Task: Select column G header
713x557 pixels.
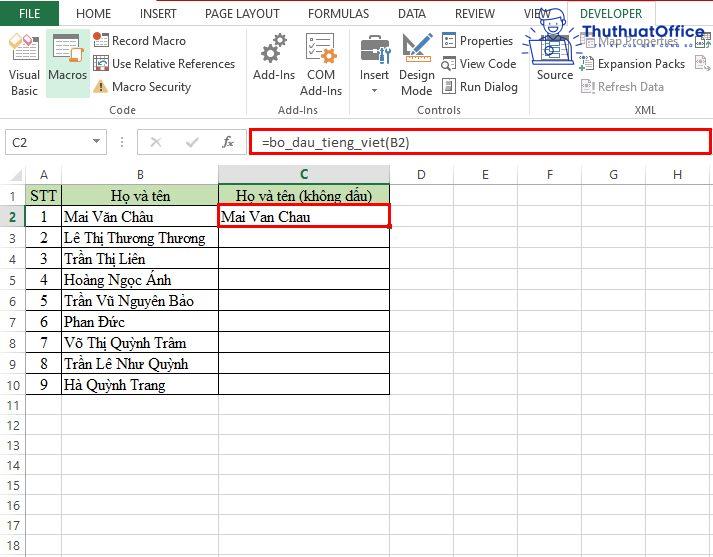Action: pyautogui.click(x=613, y=175)
